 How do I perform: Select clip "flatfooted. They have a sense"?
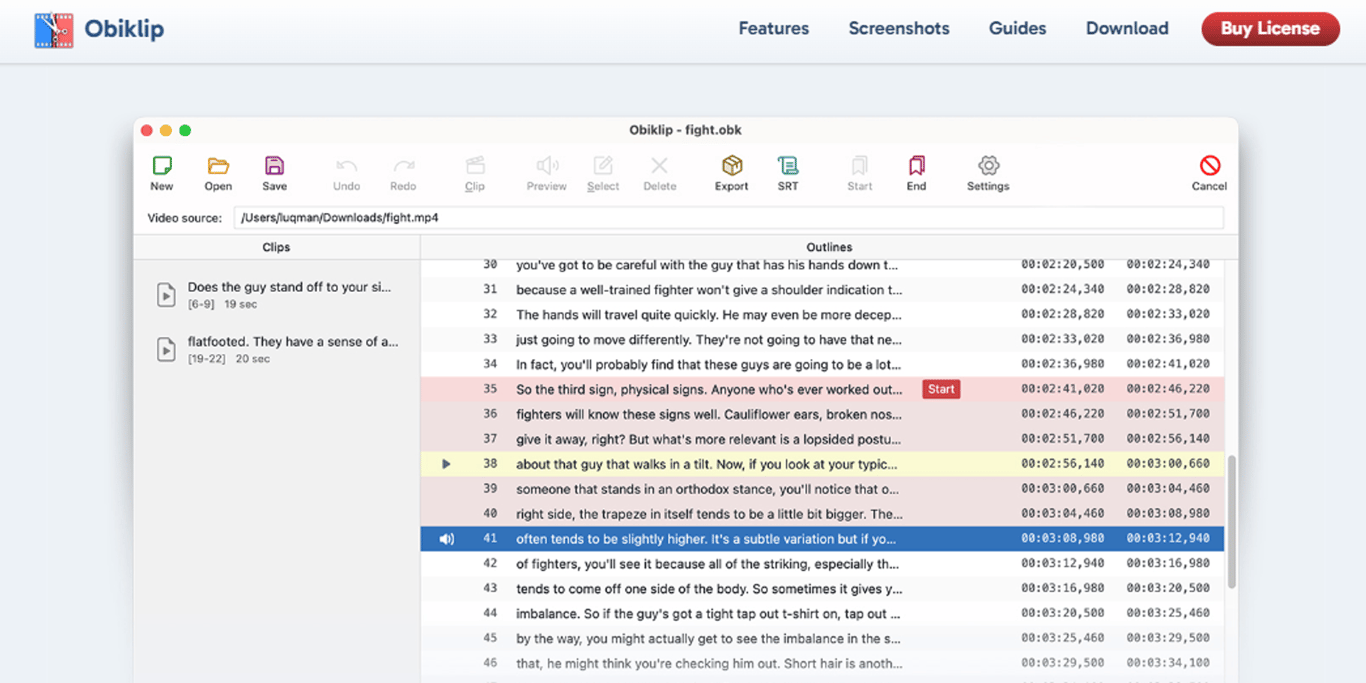pos(276,349)
